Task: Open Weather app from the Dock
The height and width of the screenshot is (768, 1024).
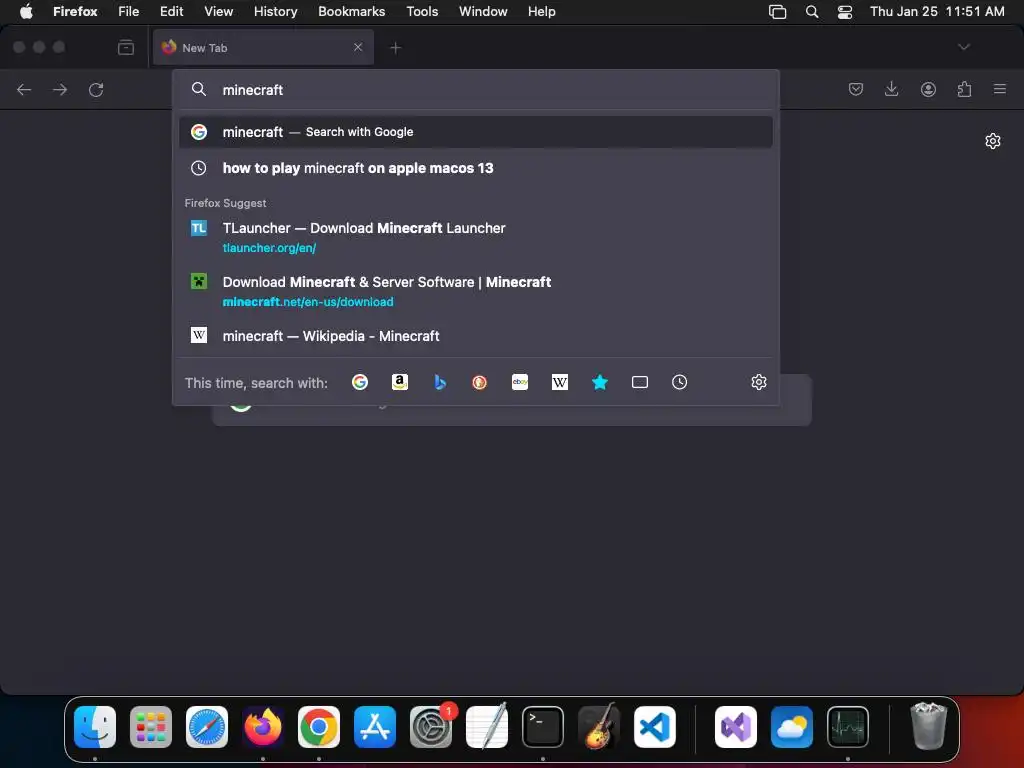Action: click(x=792, y=727)
